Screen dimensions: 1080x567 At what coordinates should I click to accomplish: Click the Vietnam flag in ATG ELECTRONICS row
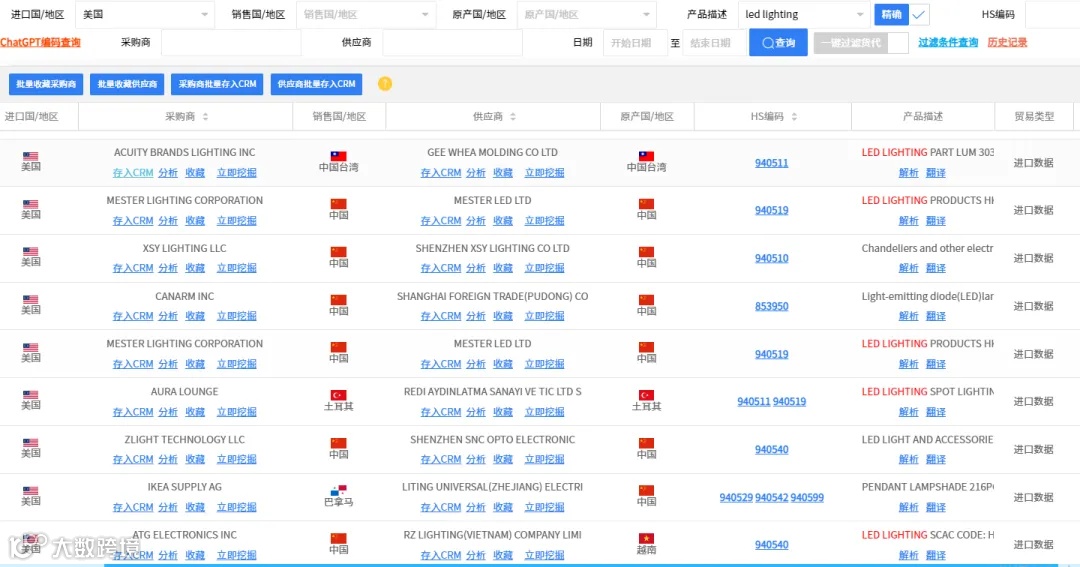(x=646, y=539)
